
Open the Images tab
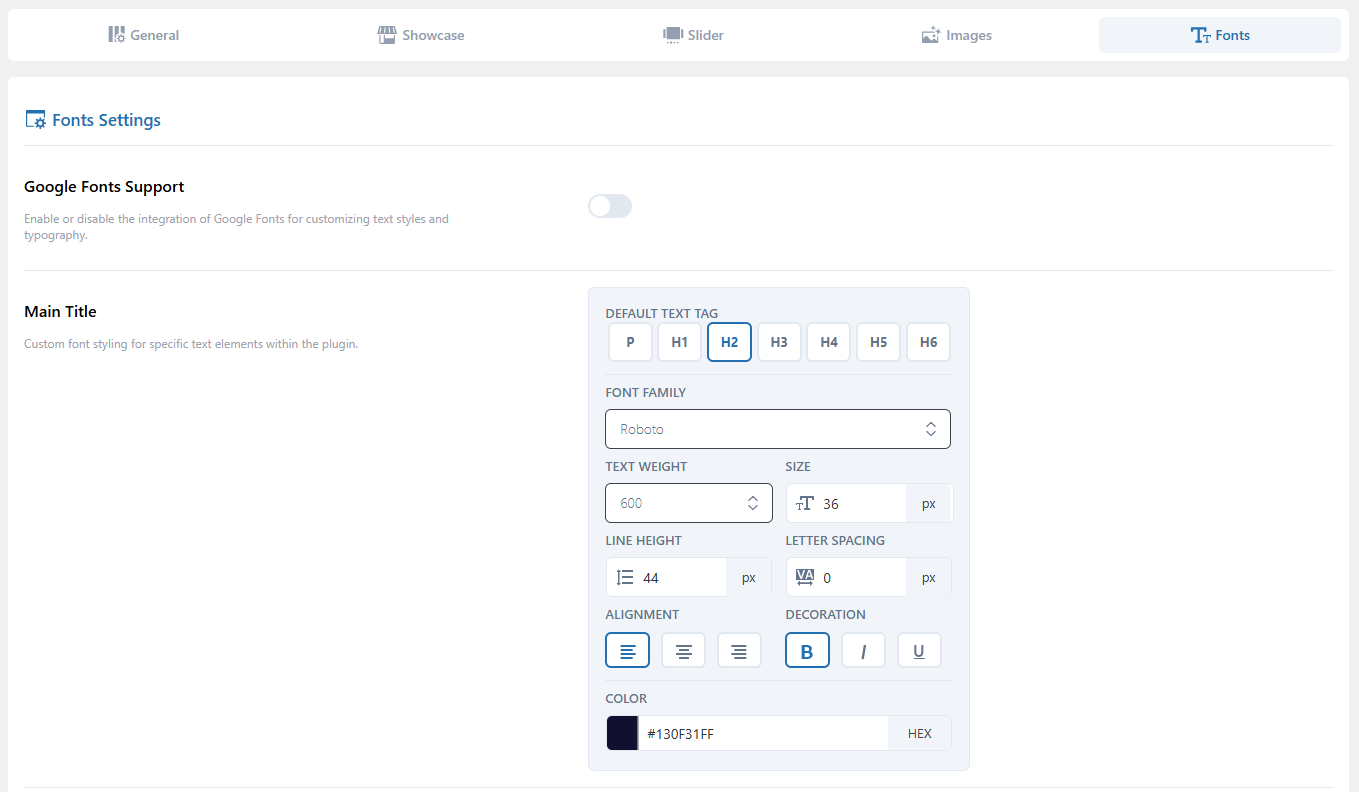coord(956,35)
